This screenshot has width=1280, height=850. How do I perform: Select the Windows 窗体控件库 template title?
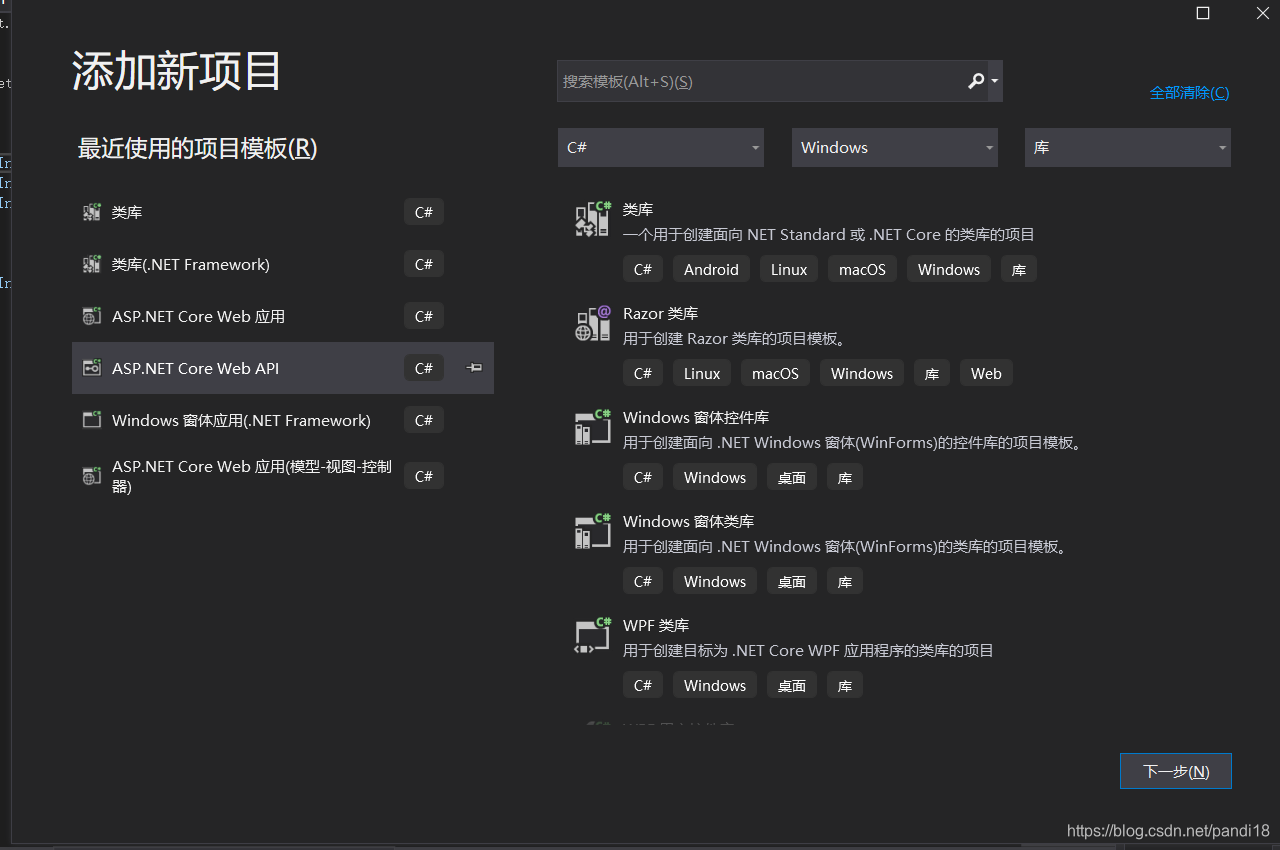pyautogui.click(x=696, y=418)
